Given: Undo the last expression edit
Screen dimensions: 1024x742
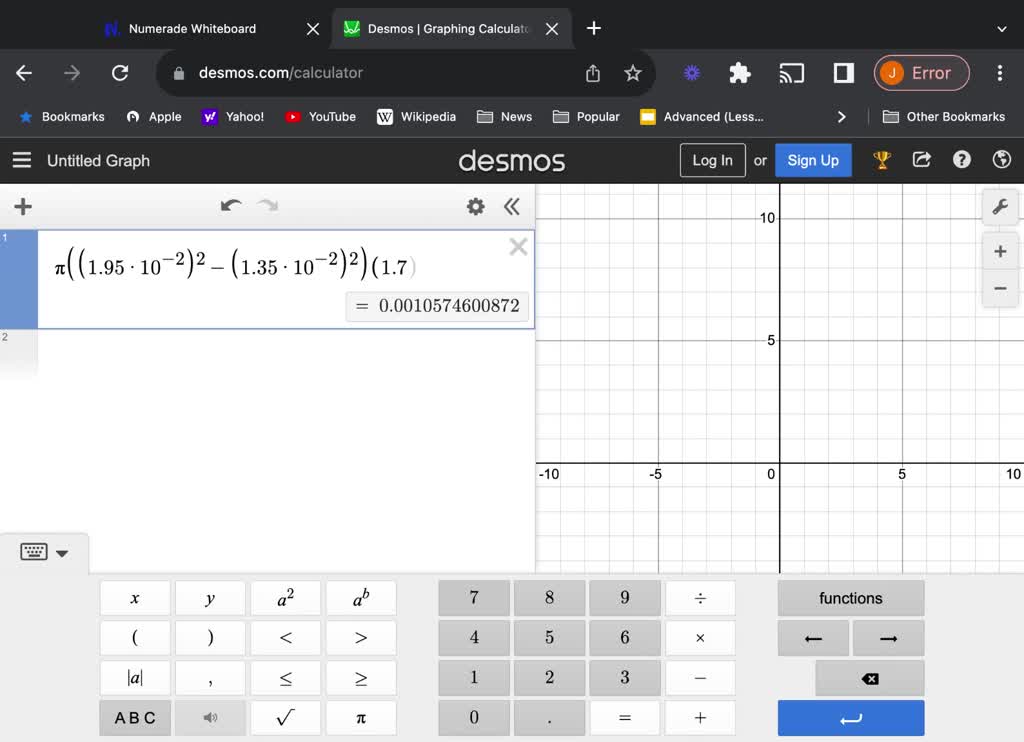Looking at the screenshot, I should point(231,206).
